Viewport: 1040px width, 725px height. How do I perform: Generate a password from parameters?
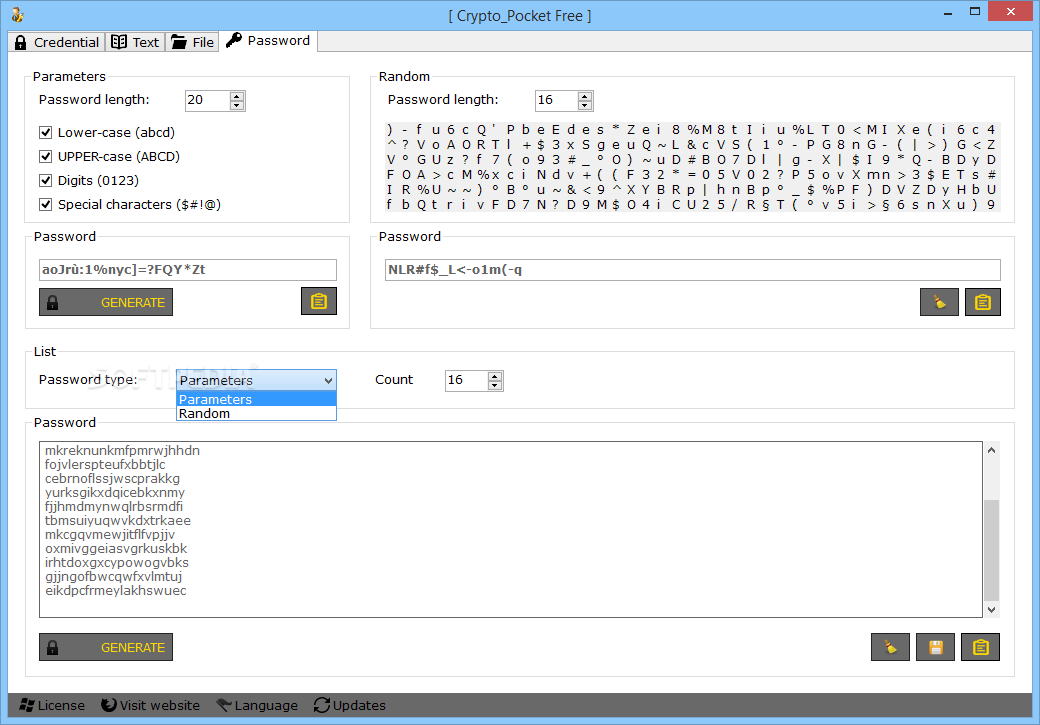(x=105, y=302)
